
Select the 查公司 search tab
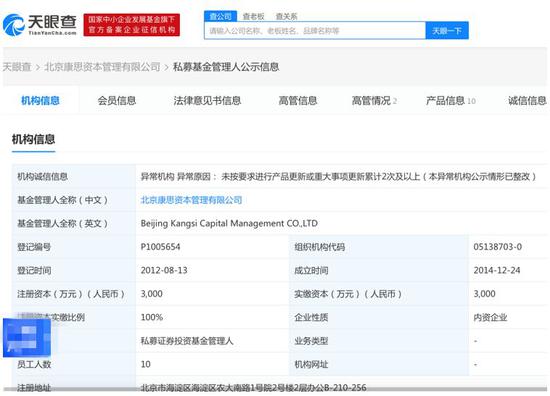coord(221,16)
